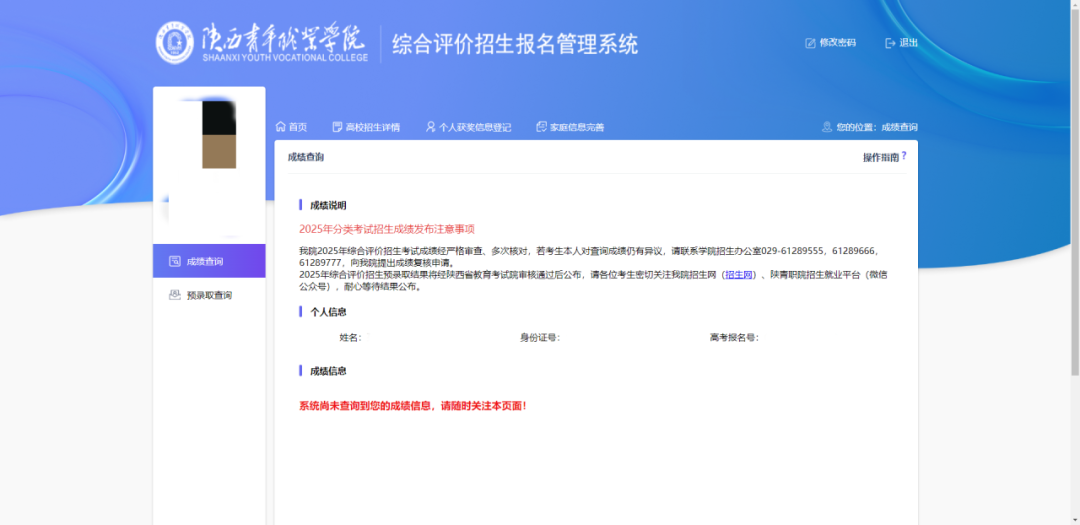Viewport: 1080px width, 525px height.
Task: Open 高校招生详情 tab
Action: (x=373, y=127)
